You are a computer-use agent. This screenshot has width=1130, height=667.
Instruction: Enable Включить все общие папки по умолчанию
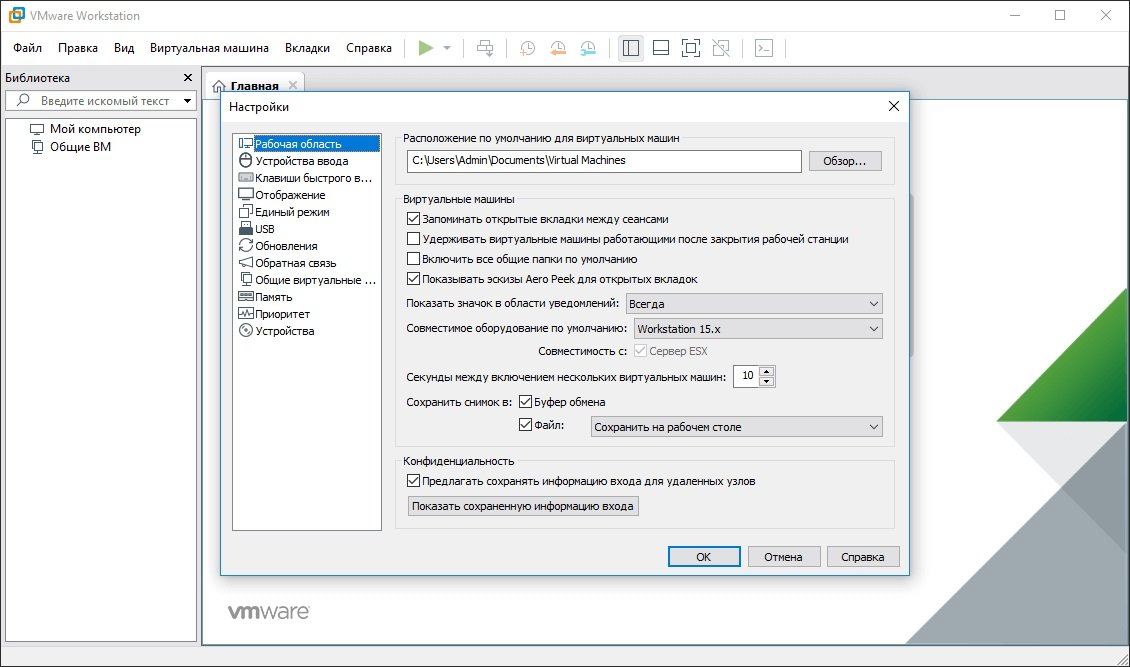(x=414, y=259)
